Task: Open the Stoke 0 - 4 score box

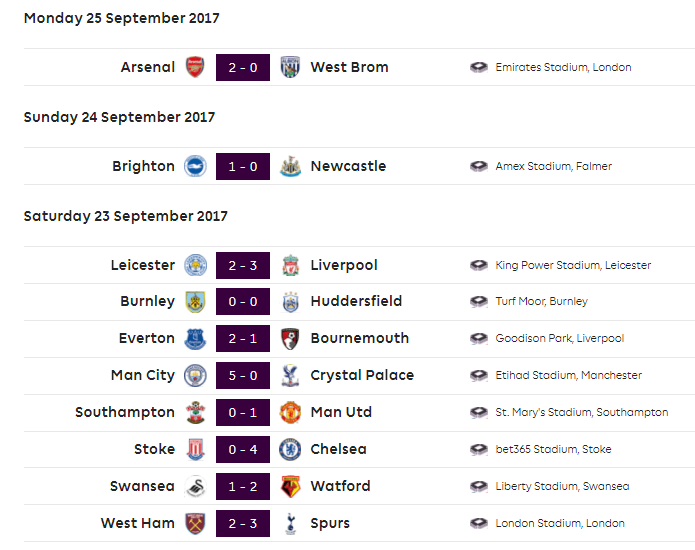Action: coord(243,449)
